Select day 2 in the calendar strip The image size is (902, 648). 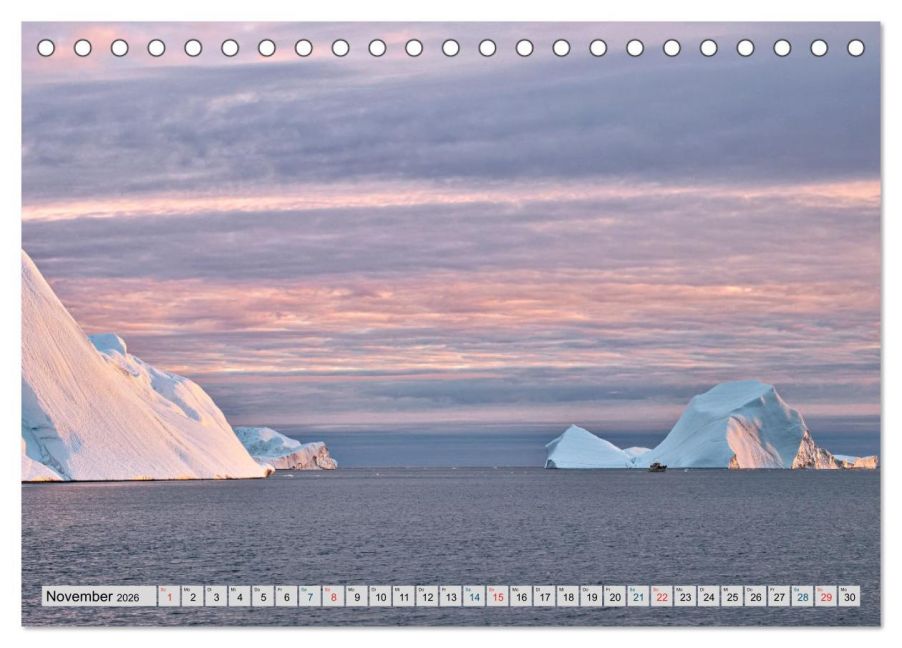point(193,596)
